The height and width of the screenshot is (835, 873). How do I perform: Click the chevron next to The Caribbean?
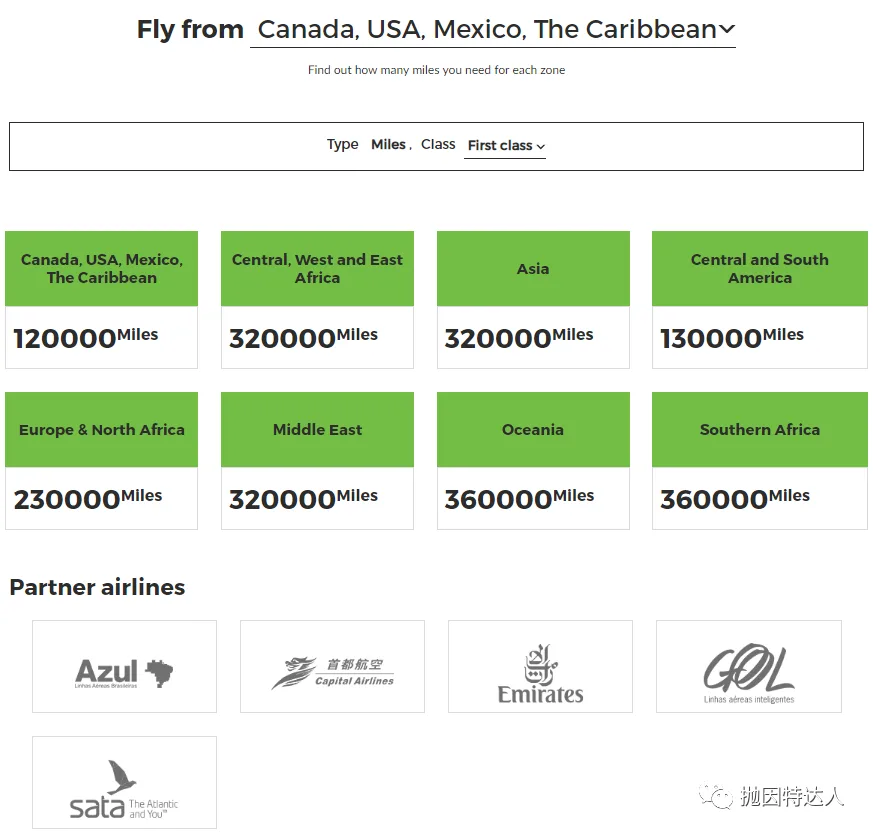tap(727, 29)
